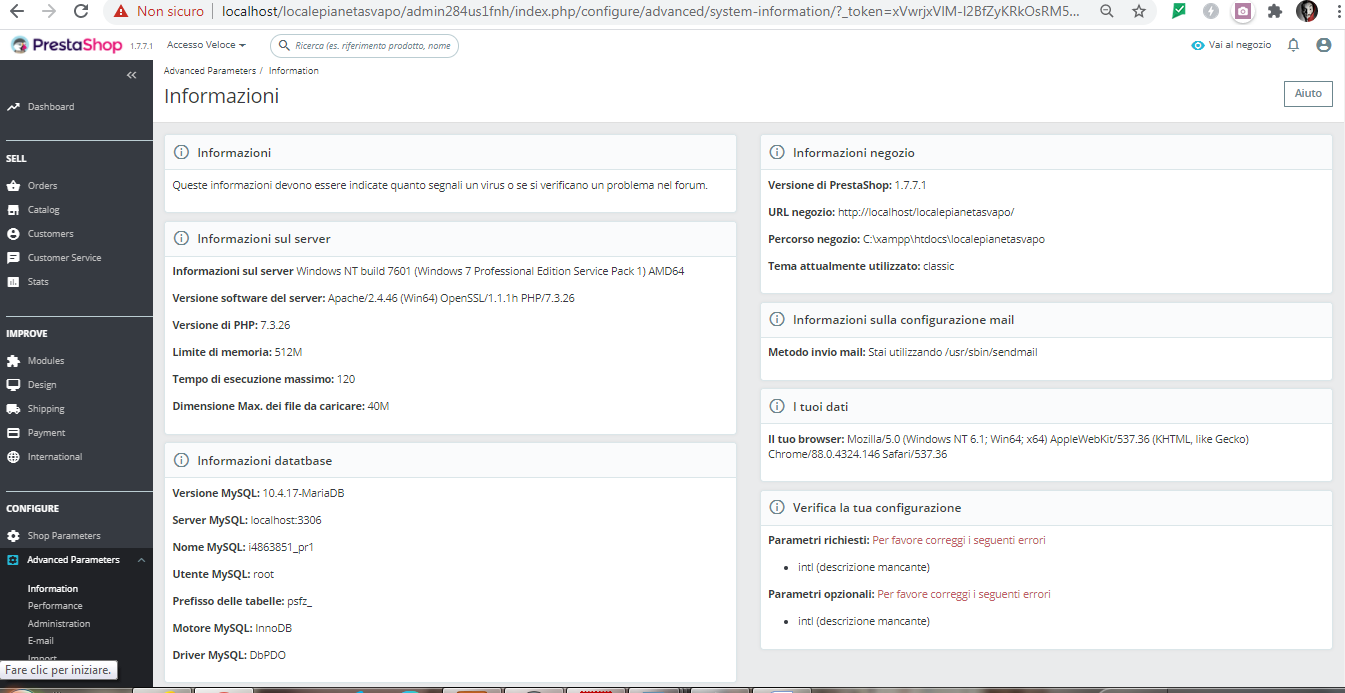Screen dimensions: 1345x693
Task: Click 'Stai utilizzando /usr/sbin/sendmail' text
Action: [953, 352]
